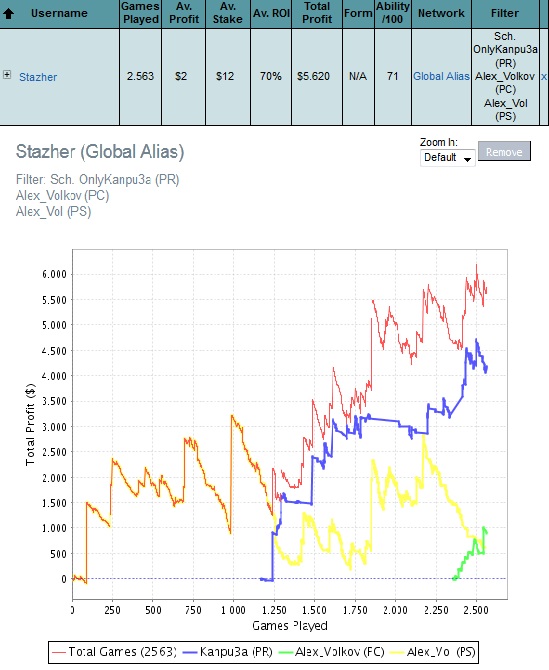This screenshot has height=670, width=549.
Task: Click red Total Games legend swatch
Action: (x=59, y=652)
